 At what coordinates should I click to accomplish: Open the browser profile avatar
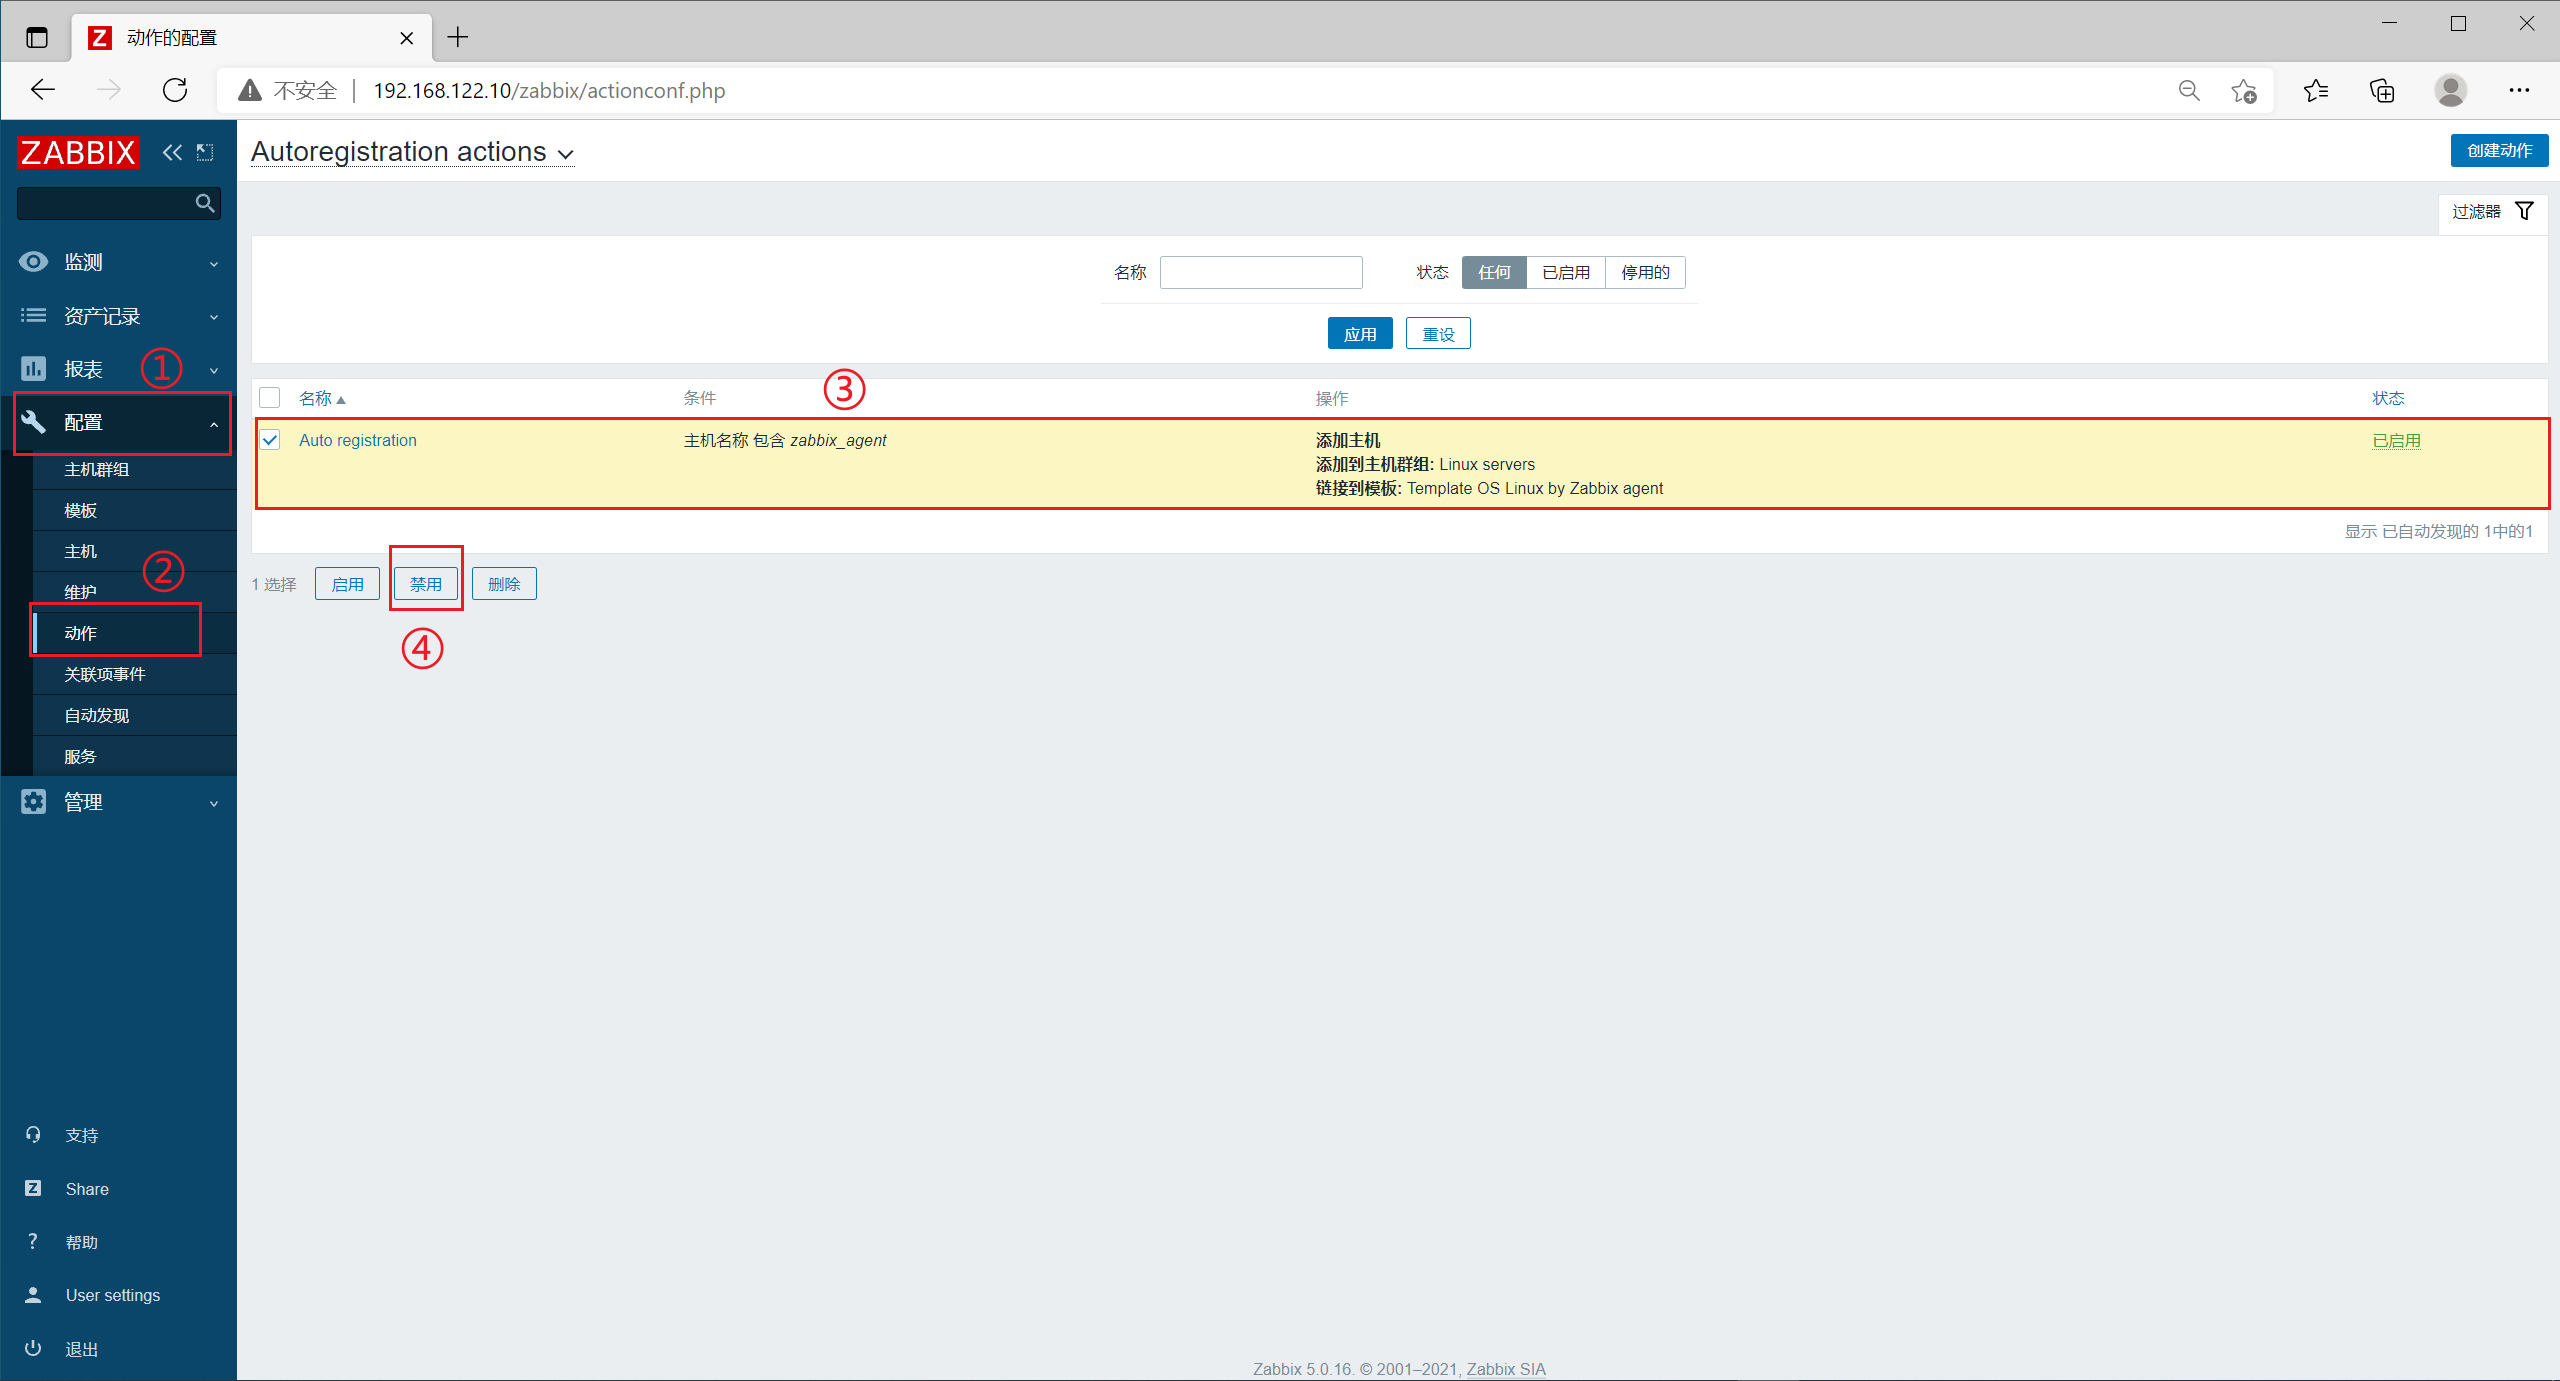click(2451, 91)
